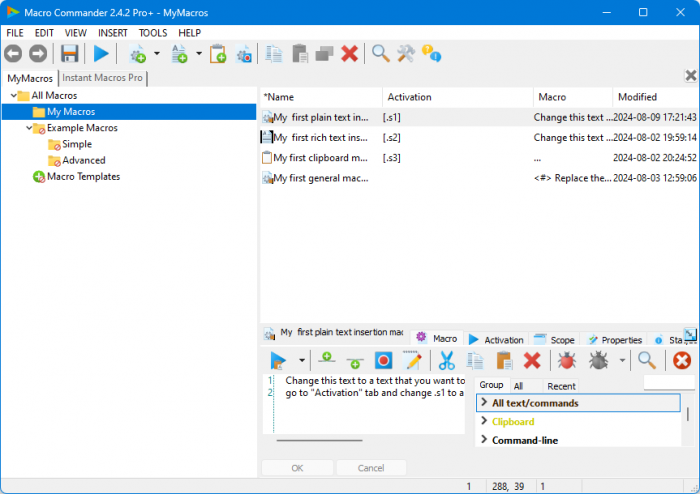The image size is (700, 494).
Task: Collapse the Example Macros folder
Action: pyautogui.click(x=27, y=128)
